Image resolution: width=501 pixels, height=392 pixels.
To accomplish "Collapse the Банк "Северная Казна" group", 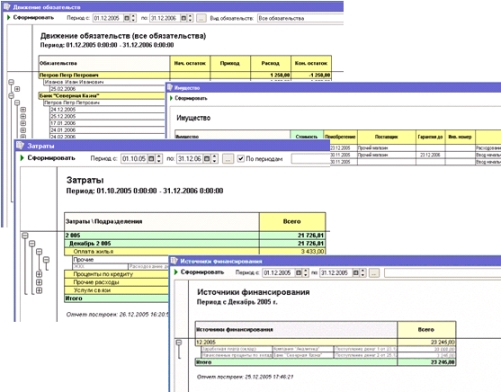I will 11,96.
